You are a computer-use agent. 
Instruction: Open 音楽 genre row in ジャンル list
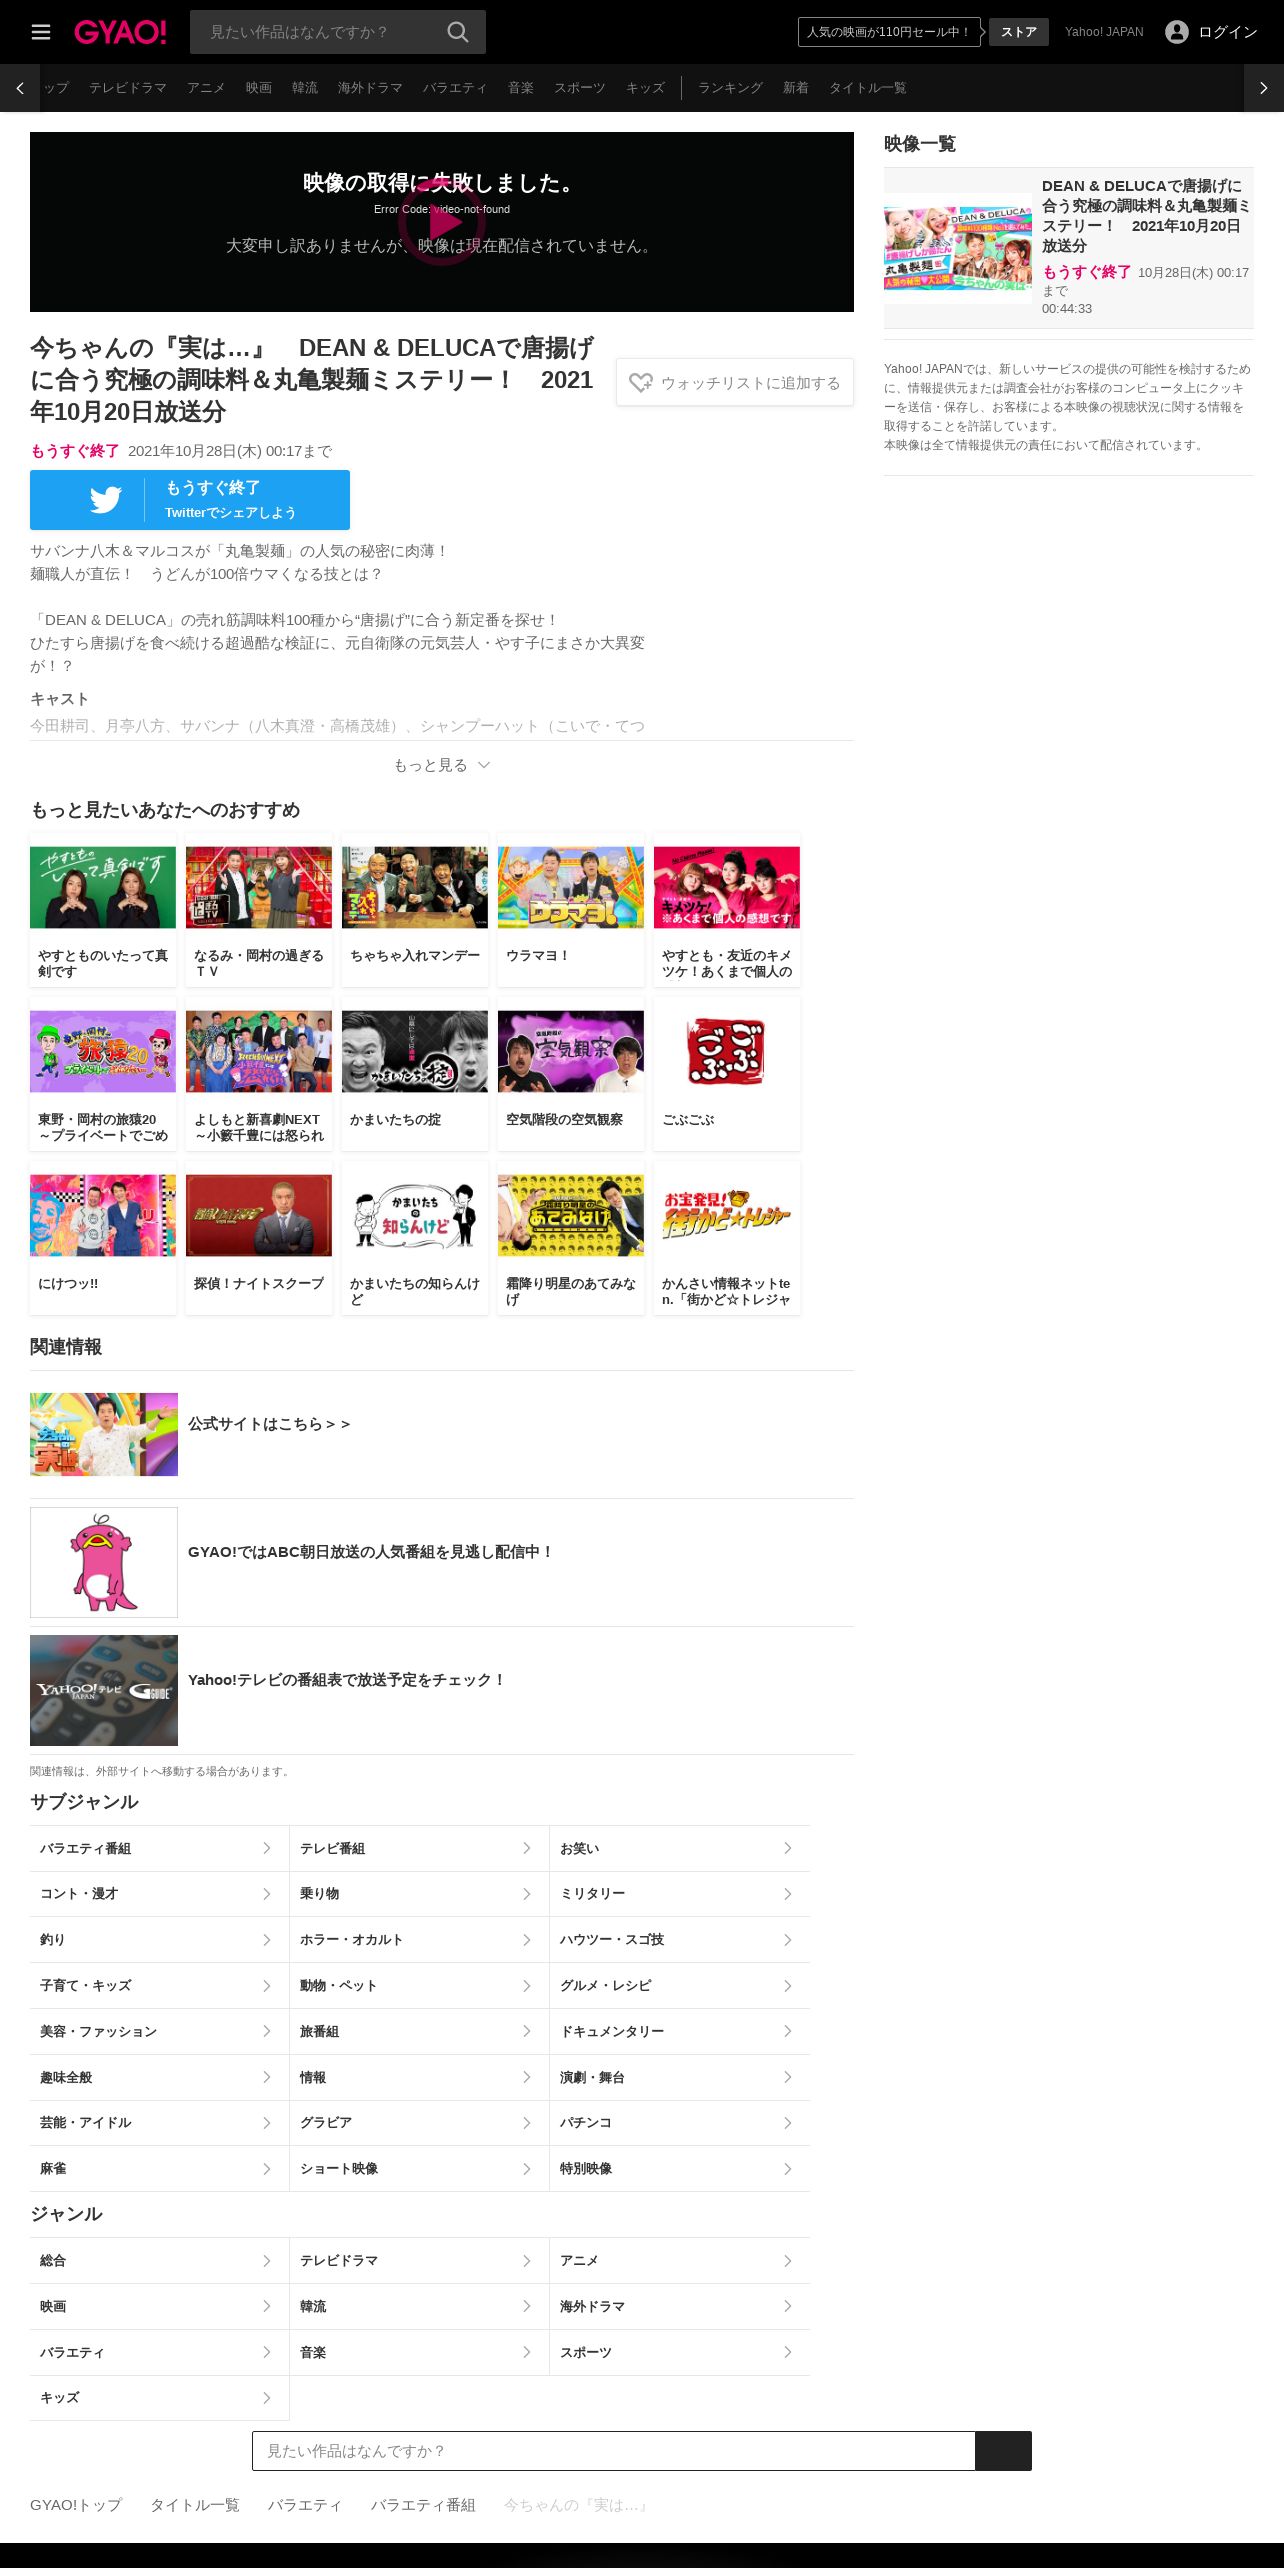tap(419, 2352)
